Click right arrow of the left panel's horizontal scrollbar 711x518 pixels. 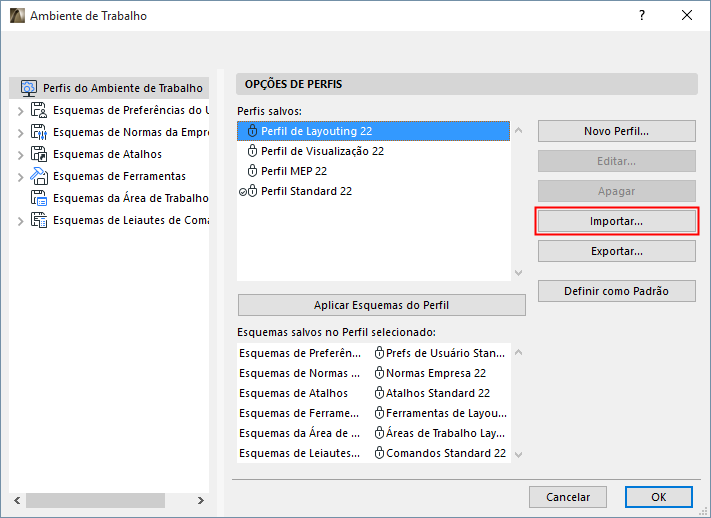point(200,500)
